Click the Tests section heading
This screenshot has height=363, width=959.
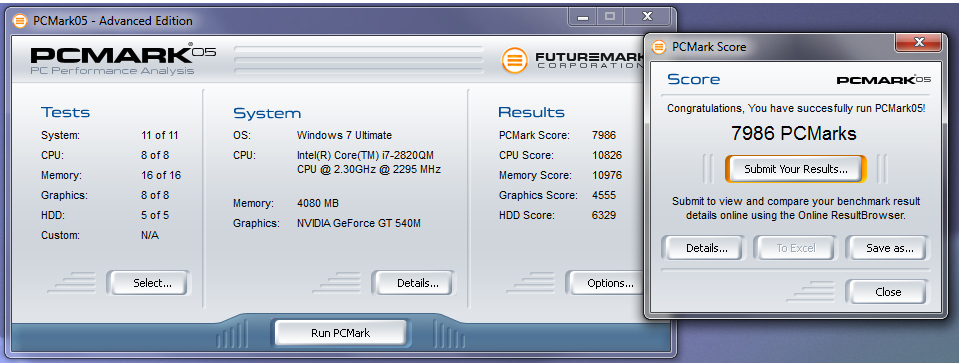click(x=65, y=112)
